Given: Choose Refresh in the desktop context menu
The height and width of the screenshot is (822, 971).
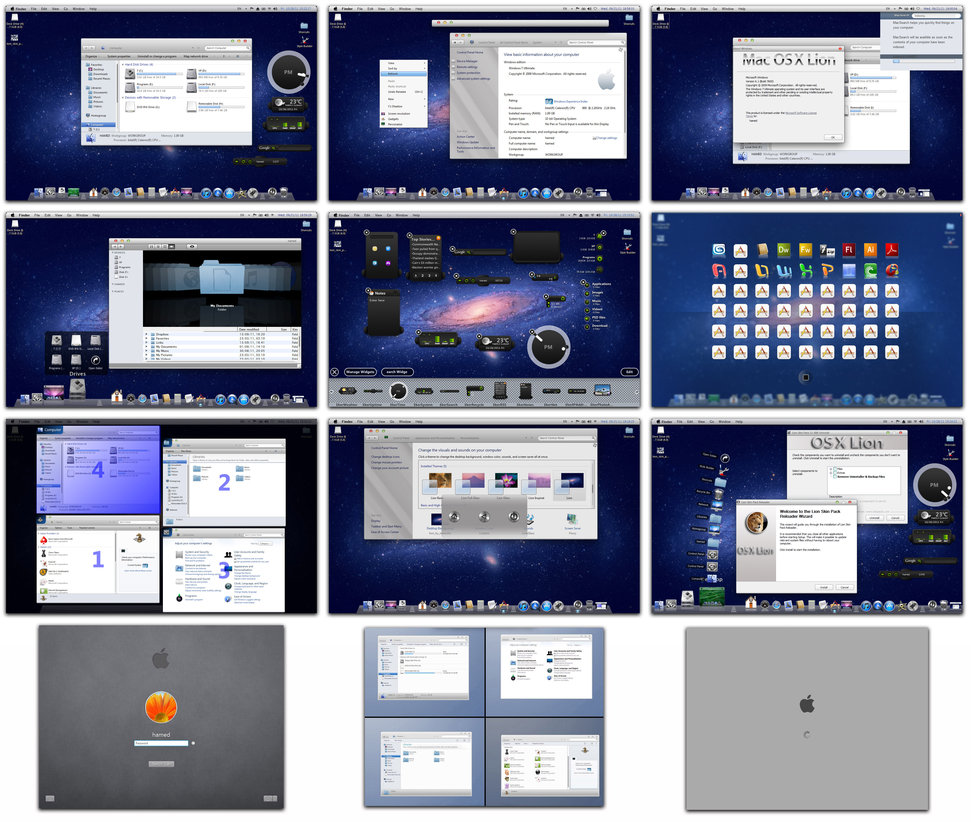Looking at the screenshot, I should (x=403, y=74).
